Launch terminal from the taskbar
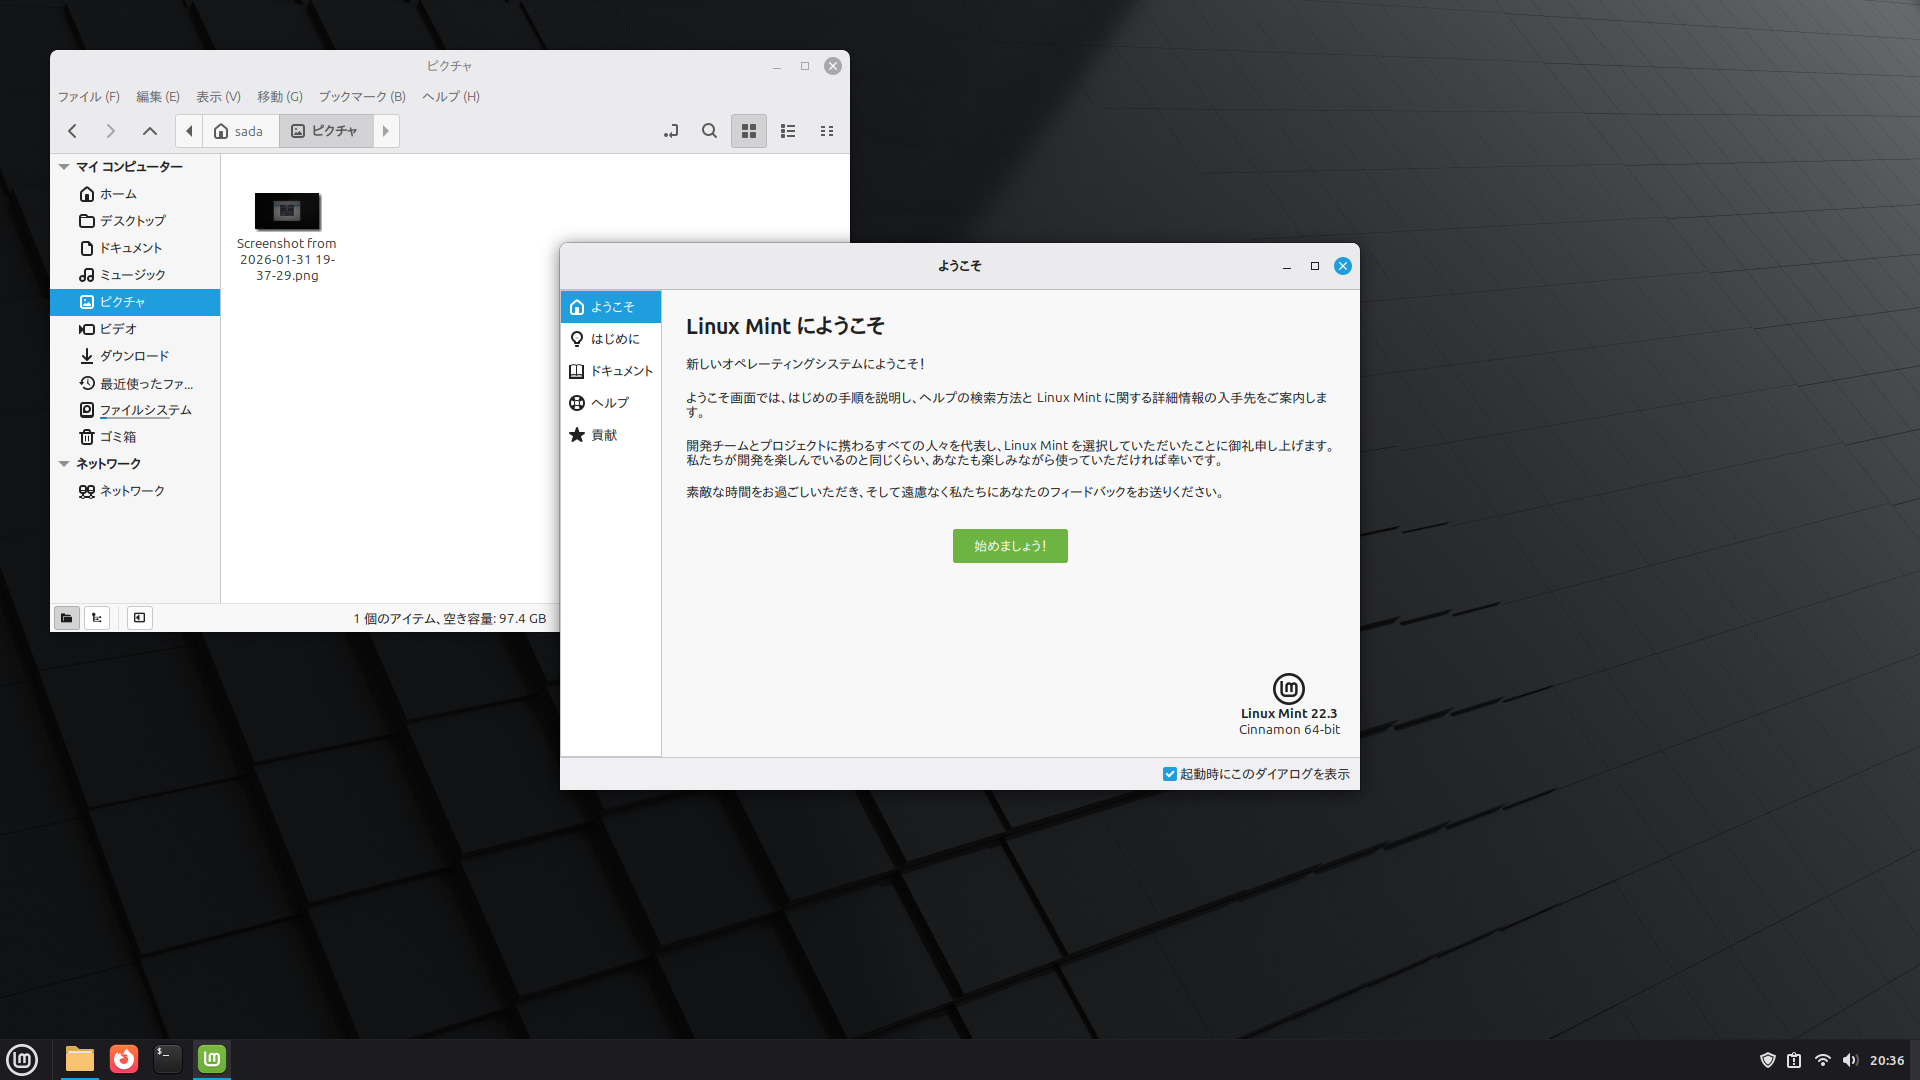The height and width of the screenshot is (1080, 1920). coord(167,1059)
